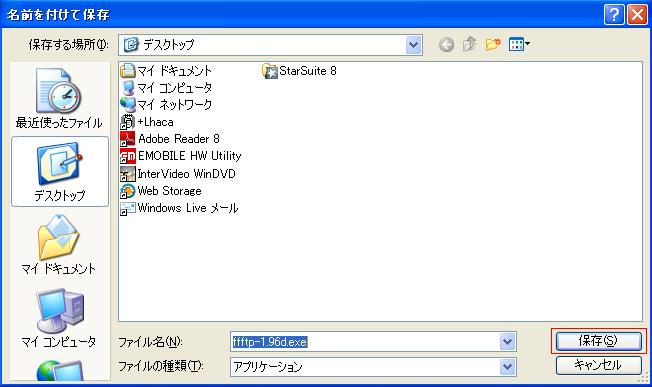This screenshot has height=387, width=652.
Task: Expand the ファイル名 dropdown arrow
Action: coord(507,342)
